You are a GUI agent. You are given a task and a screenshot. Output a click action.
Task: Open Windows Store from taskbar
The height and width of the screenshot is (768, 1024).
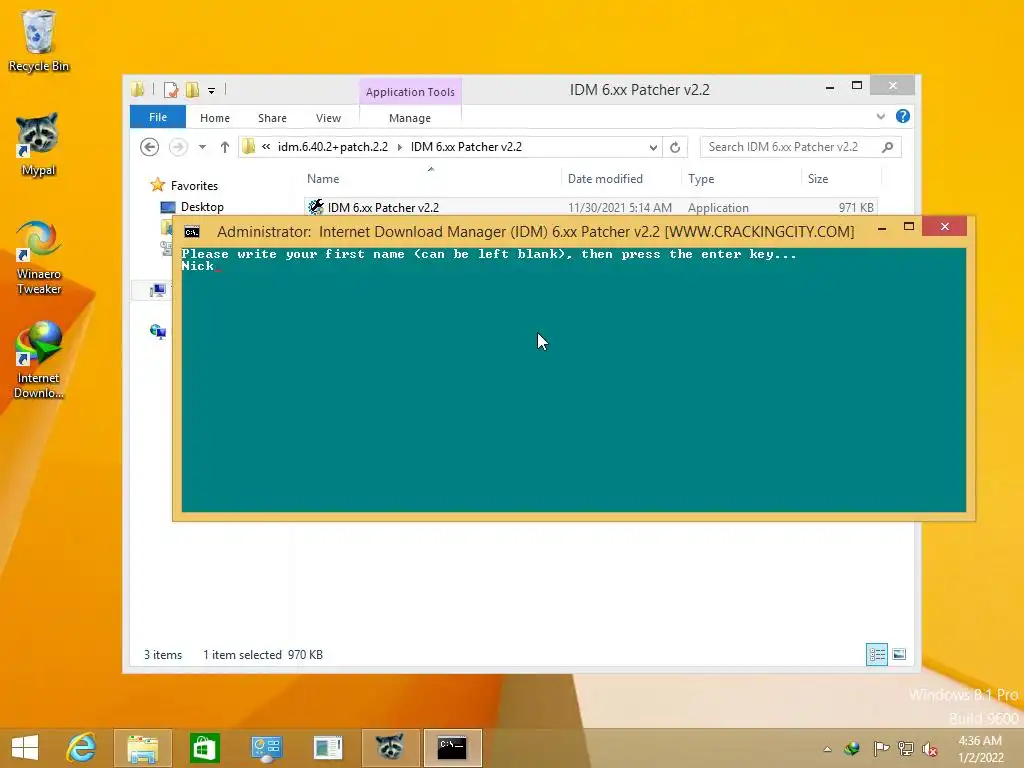click(204, 748)
